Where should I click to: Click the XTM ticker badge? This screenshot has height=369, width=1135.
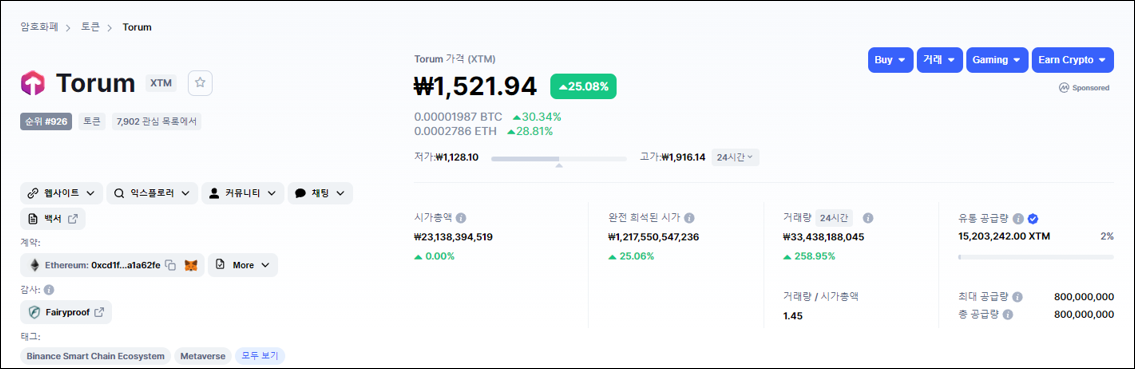click(161, 83)
